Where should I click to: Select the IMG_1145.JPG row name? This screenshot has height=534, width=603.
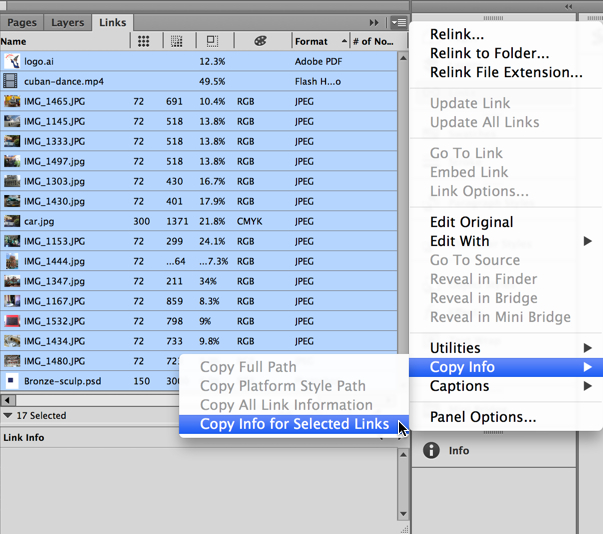[x=55, y=121]
